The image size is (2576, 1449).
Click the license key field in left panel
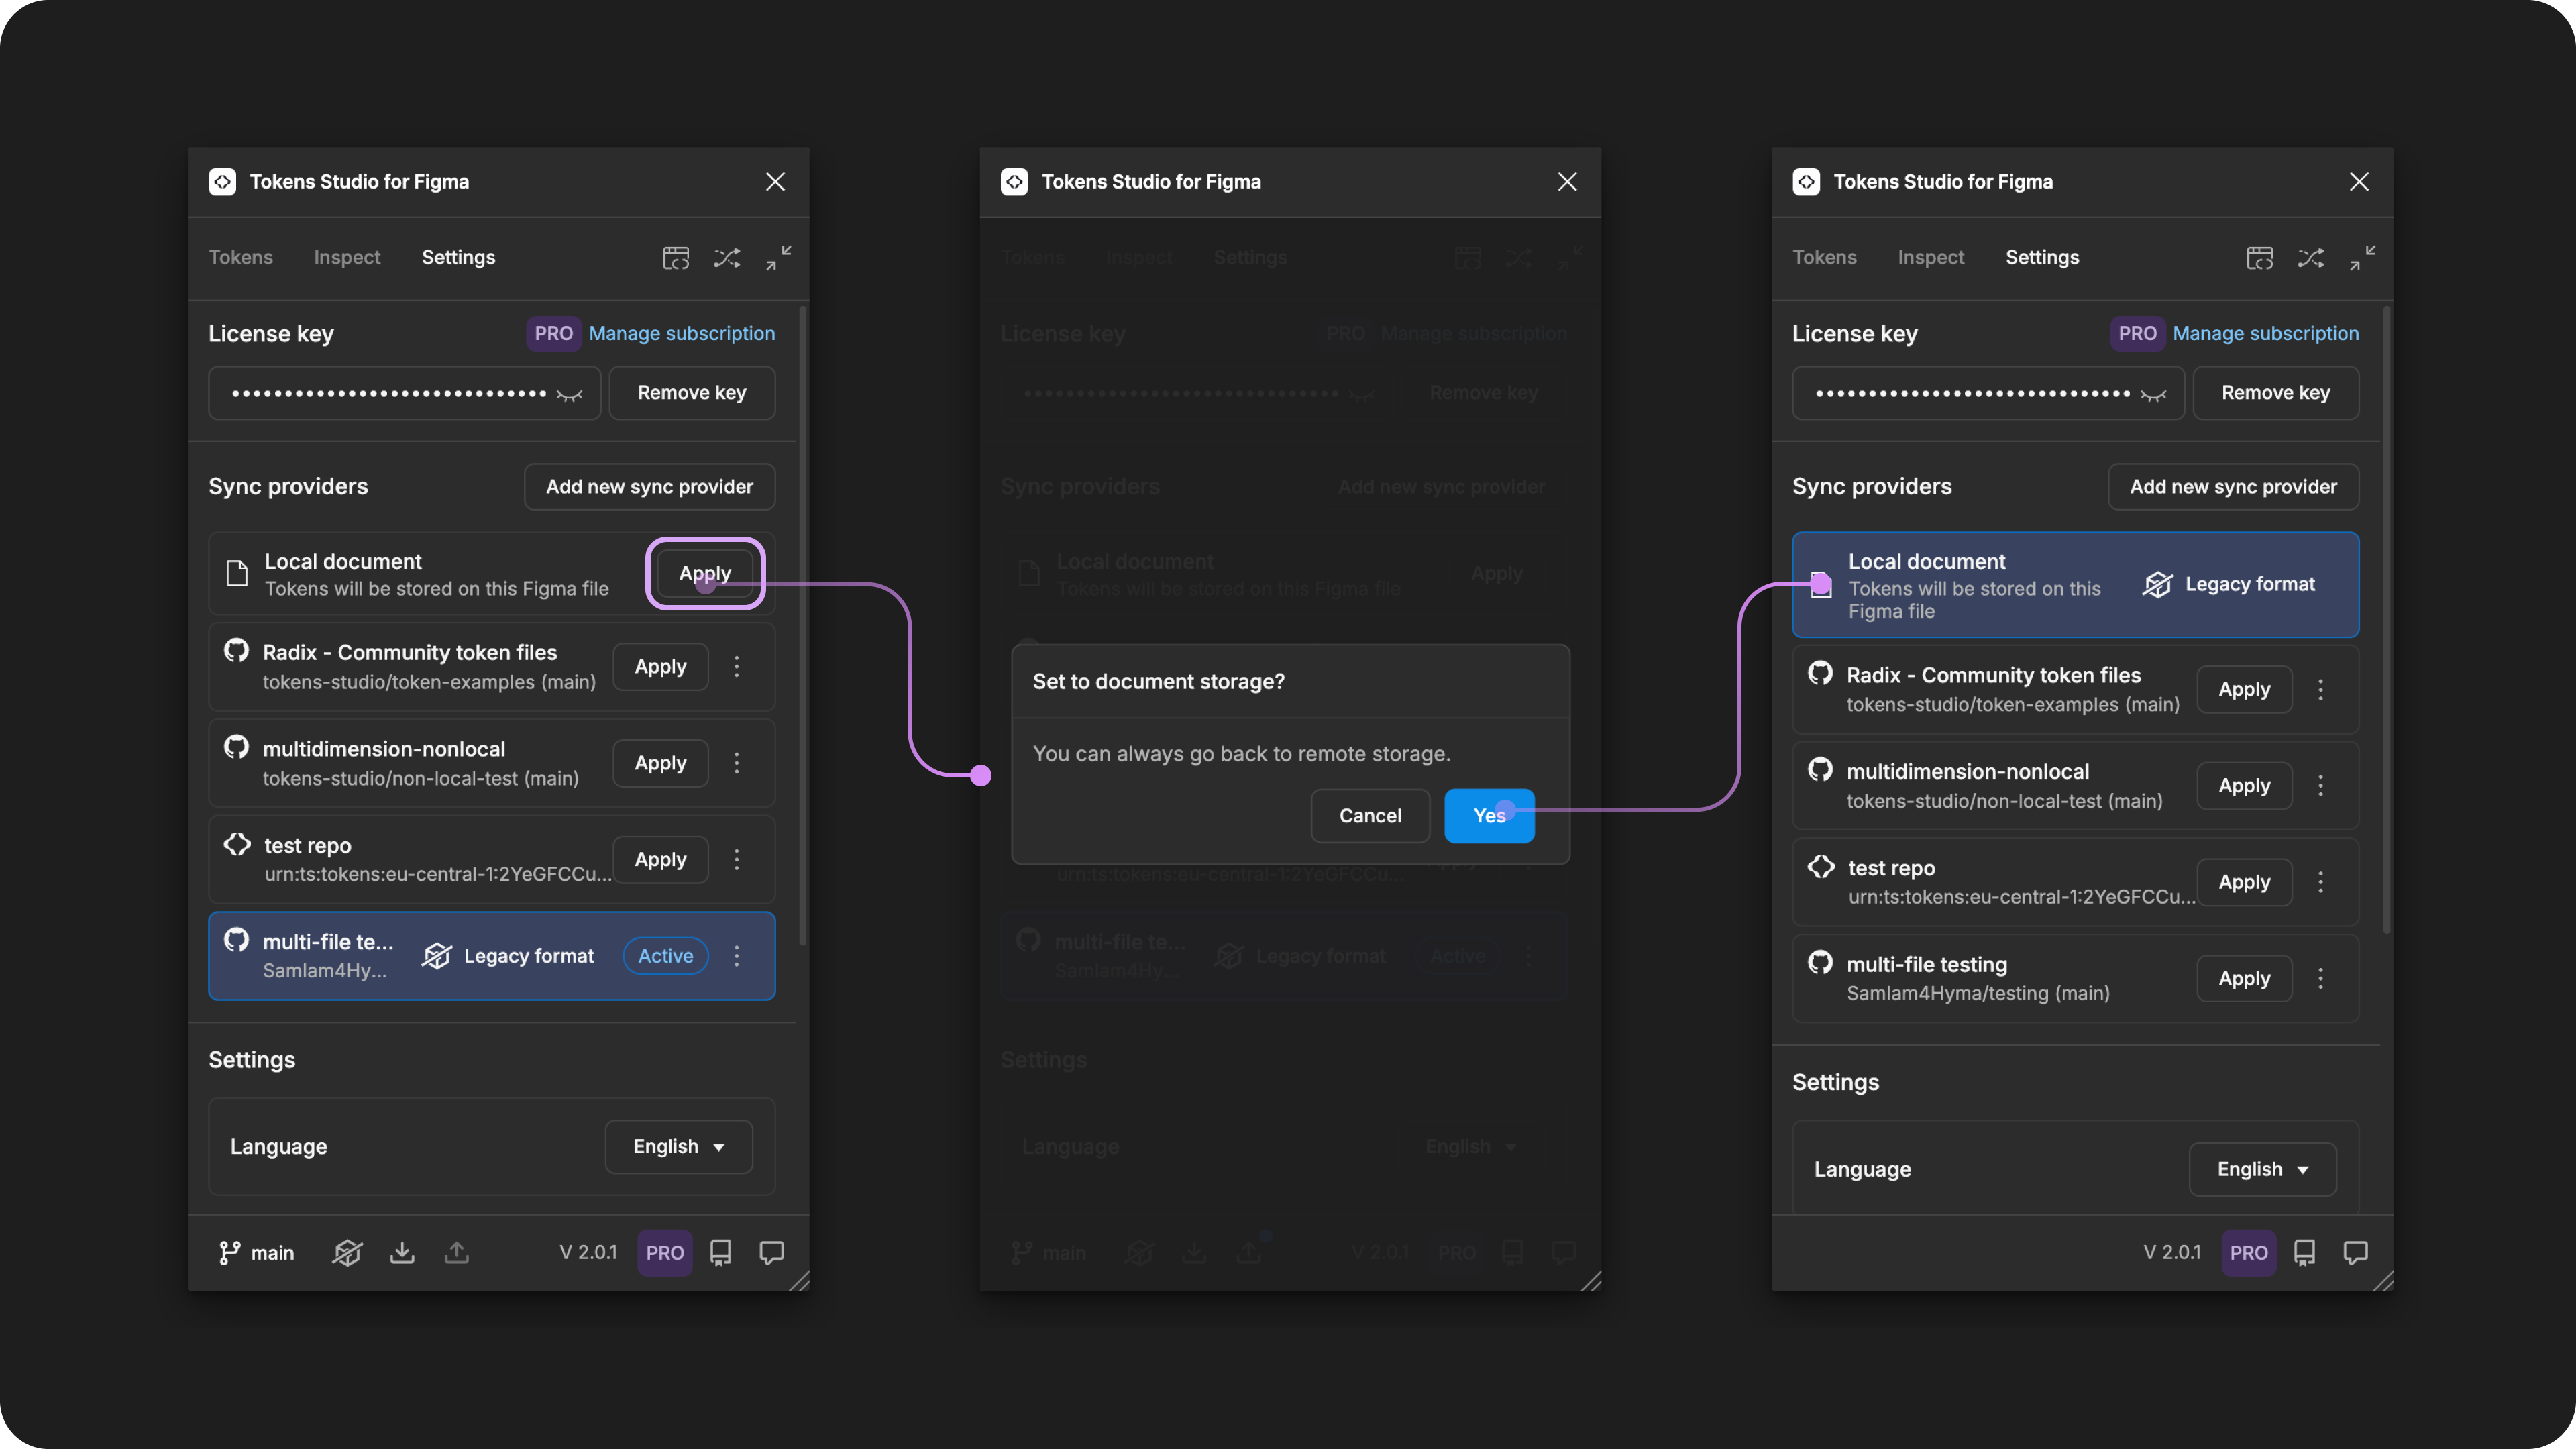tap(404, 393)
